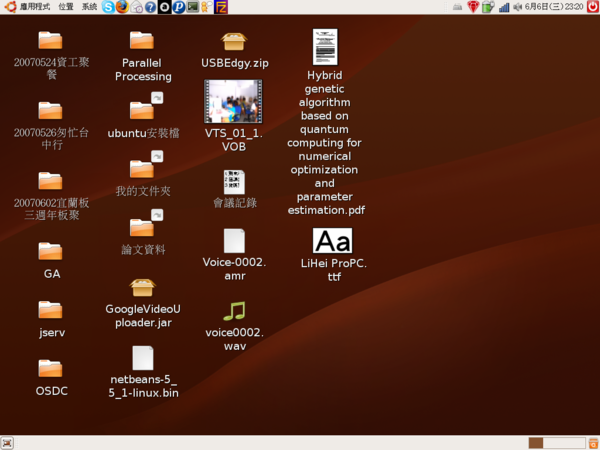Select the Hybrid genetic algorithm PDF thumbnail
This screenshot has height=450, width=600.
(325, 47)
